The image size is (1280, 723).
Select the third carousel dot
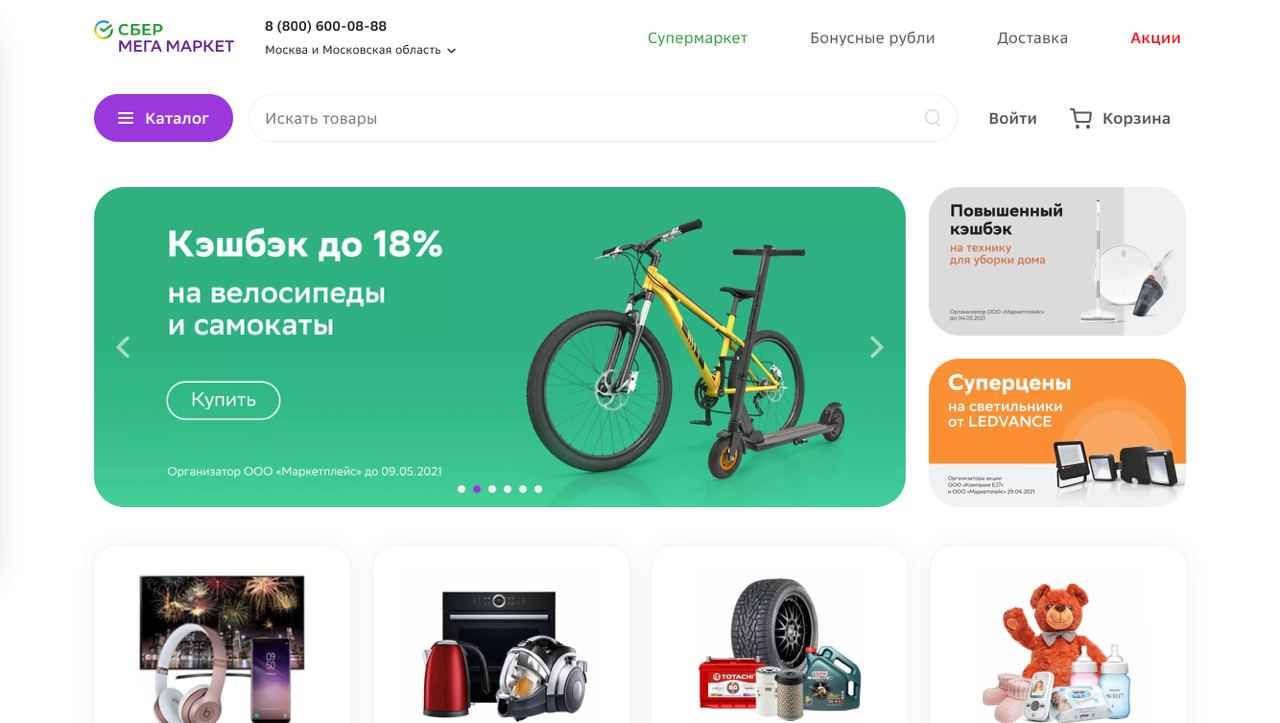(x=492, y=489)
